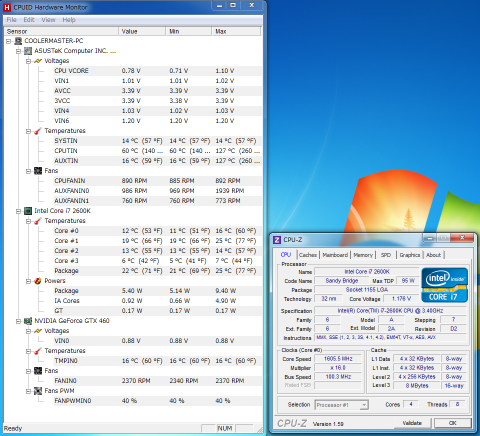The height and width of the screenshot is (436, 480).
Task: Maximize the CPUID Hardware Monitor window
Action: coord(233,6)
